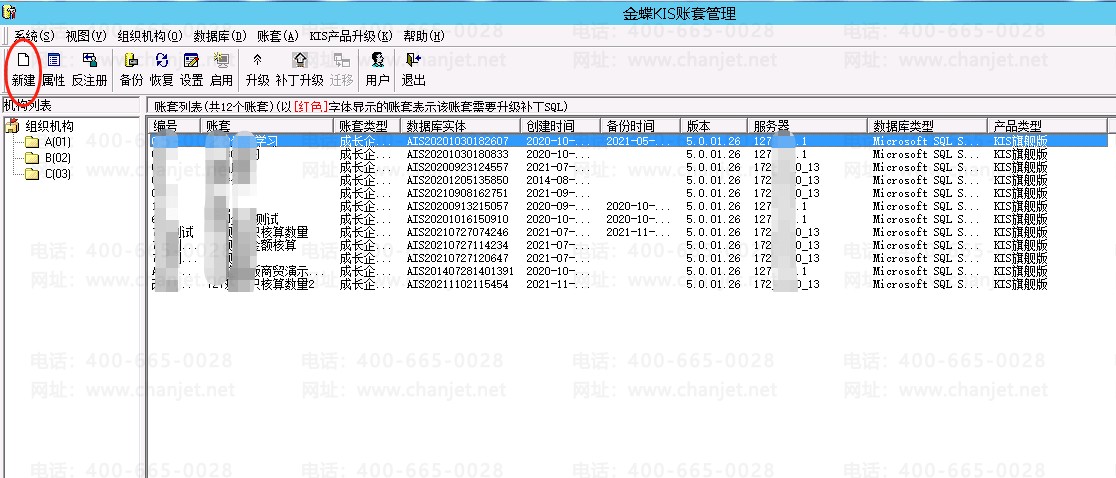This screenshot has width=1116, height=478.
Task: Click the 备份 (Backup) toolbar icon
Action: point(131,70)
